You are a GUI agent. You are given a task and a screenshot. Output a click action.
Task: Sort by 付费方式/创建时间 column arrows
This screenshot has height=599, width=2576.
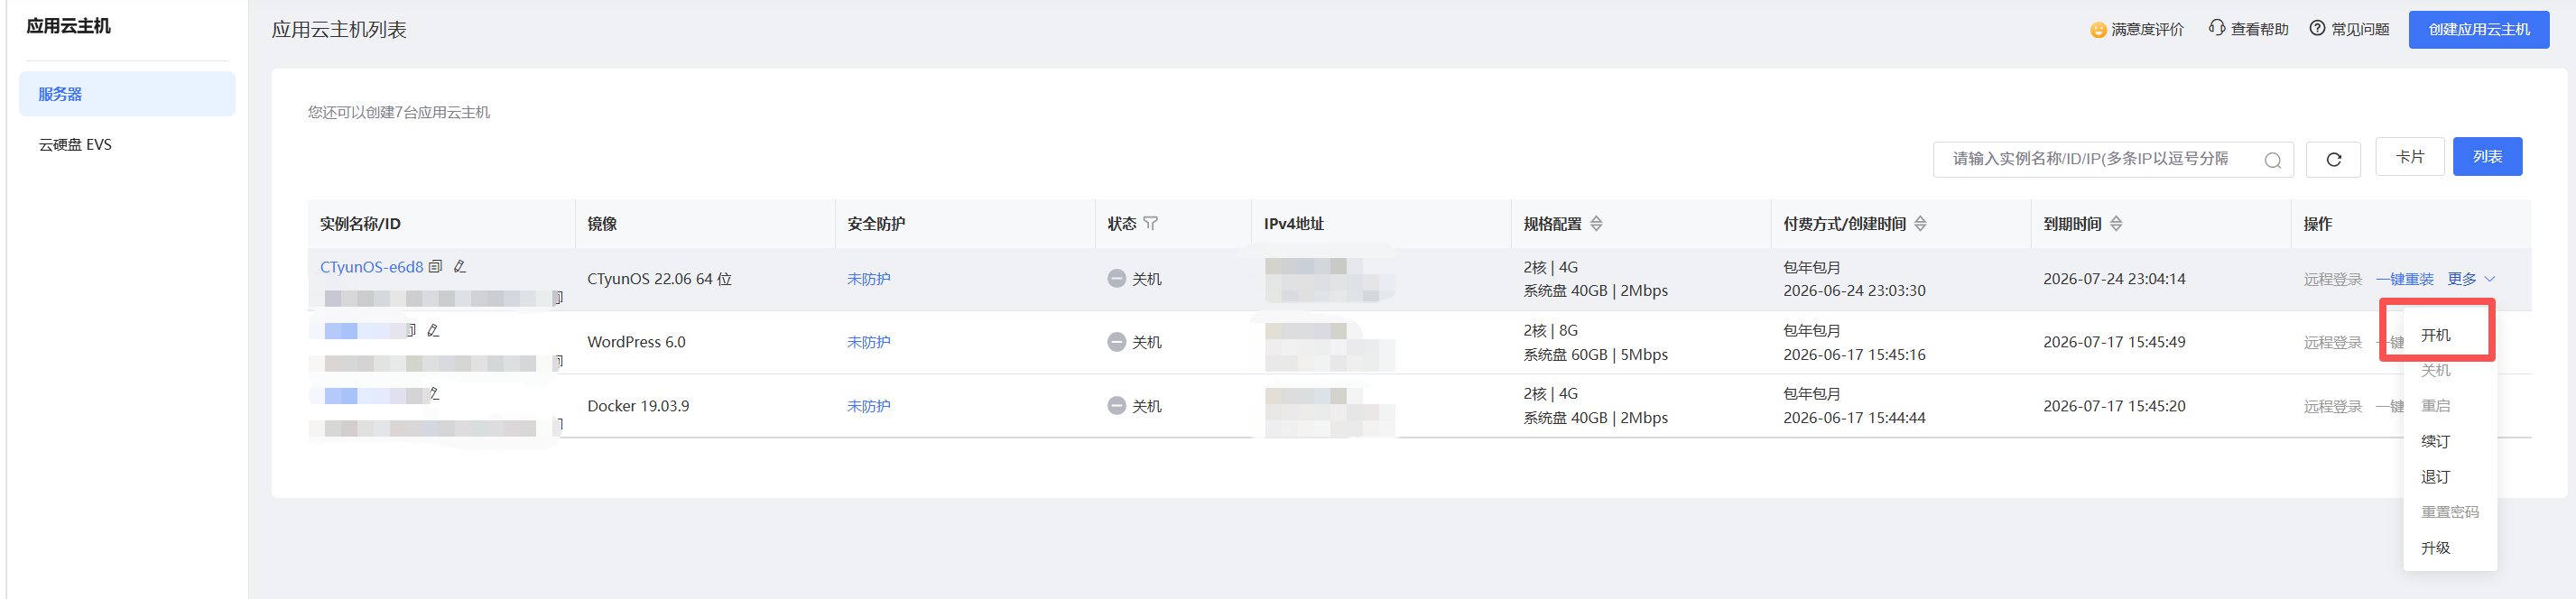[1920, 224]
